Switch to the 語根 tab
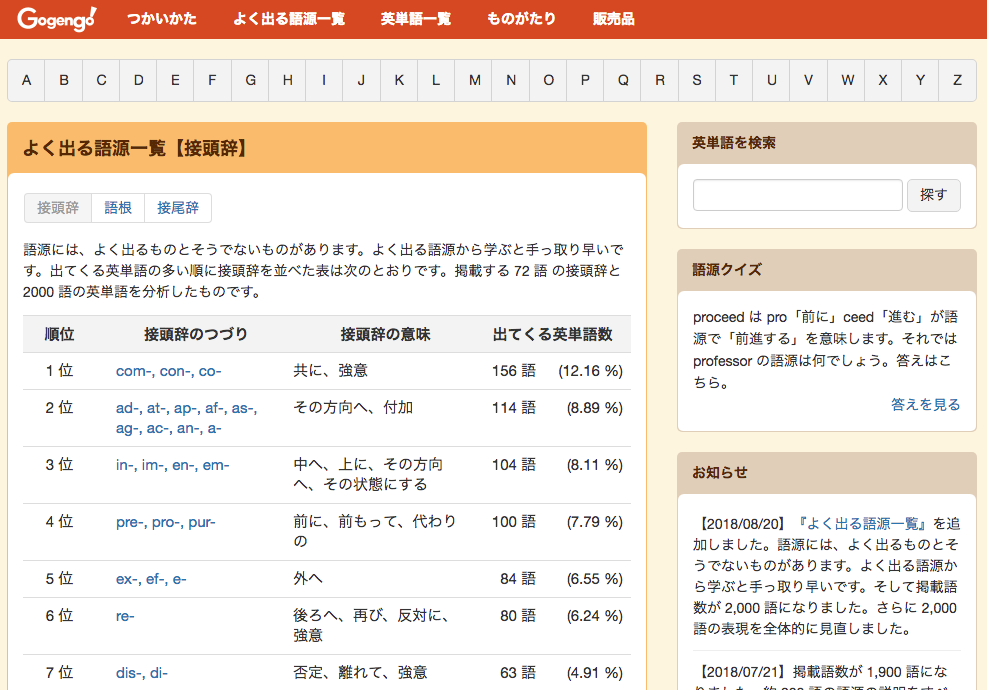987x690 pixels. coord(118,208)
